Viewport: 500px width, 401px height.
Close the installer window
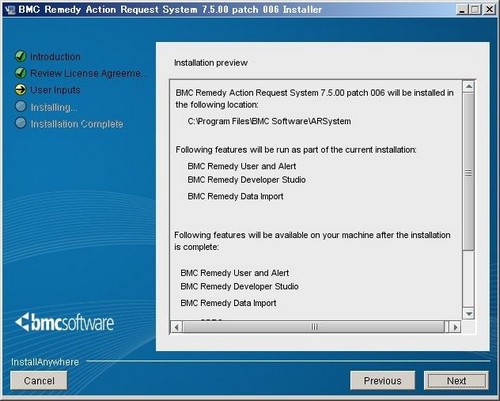coord(489,10)
